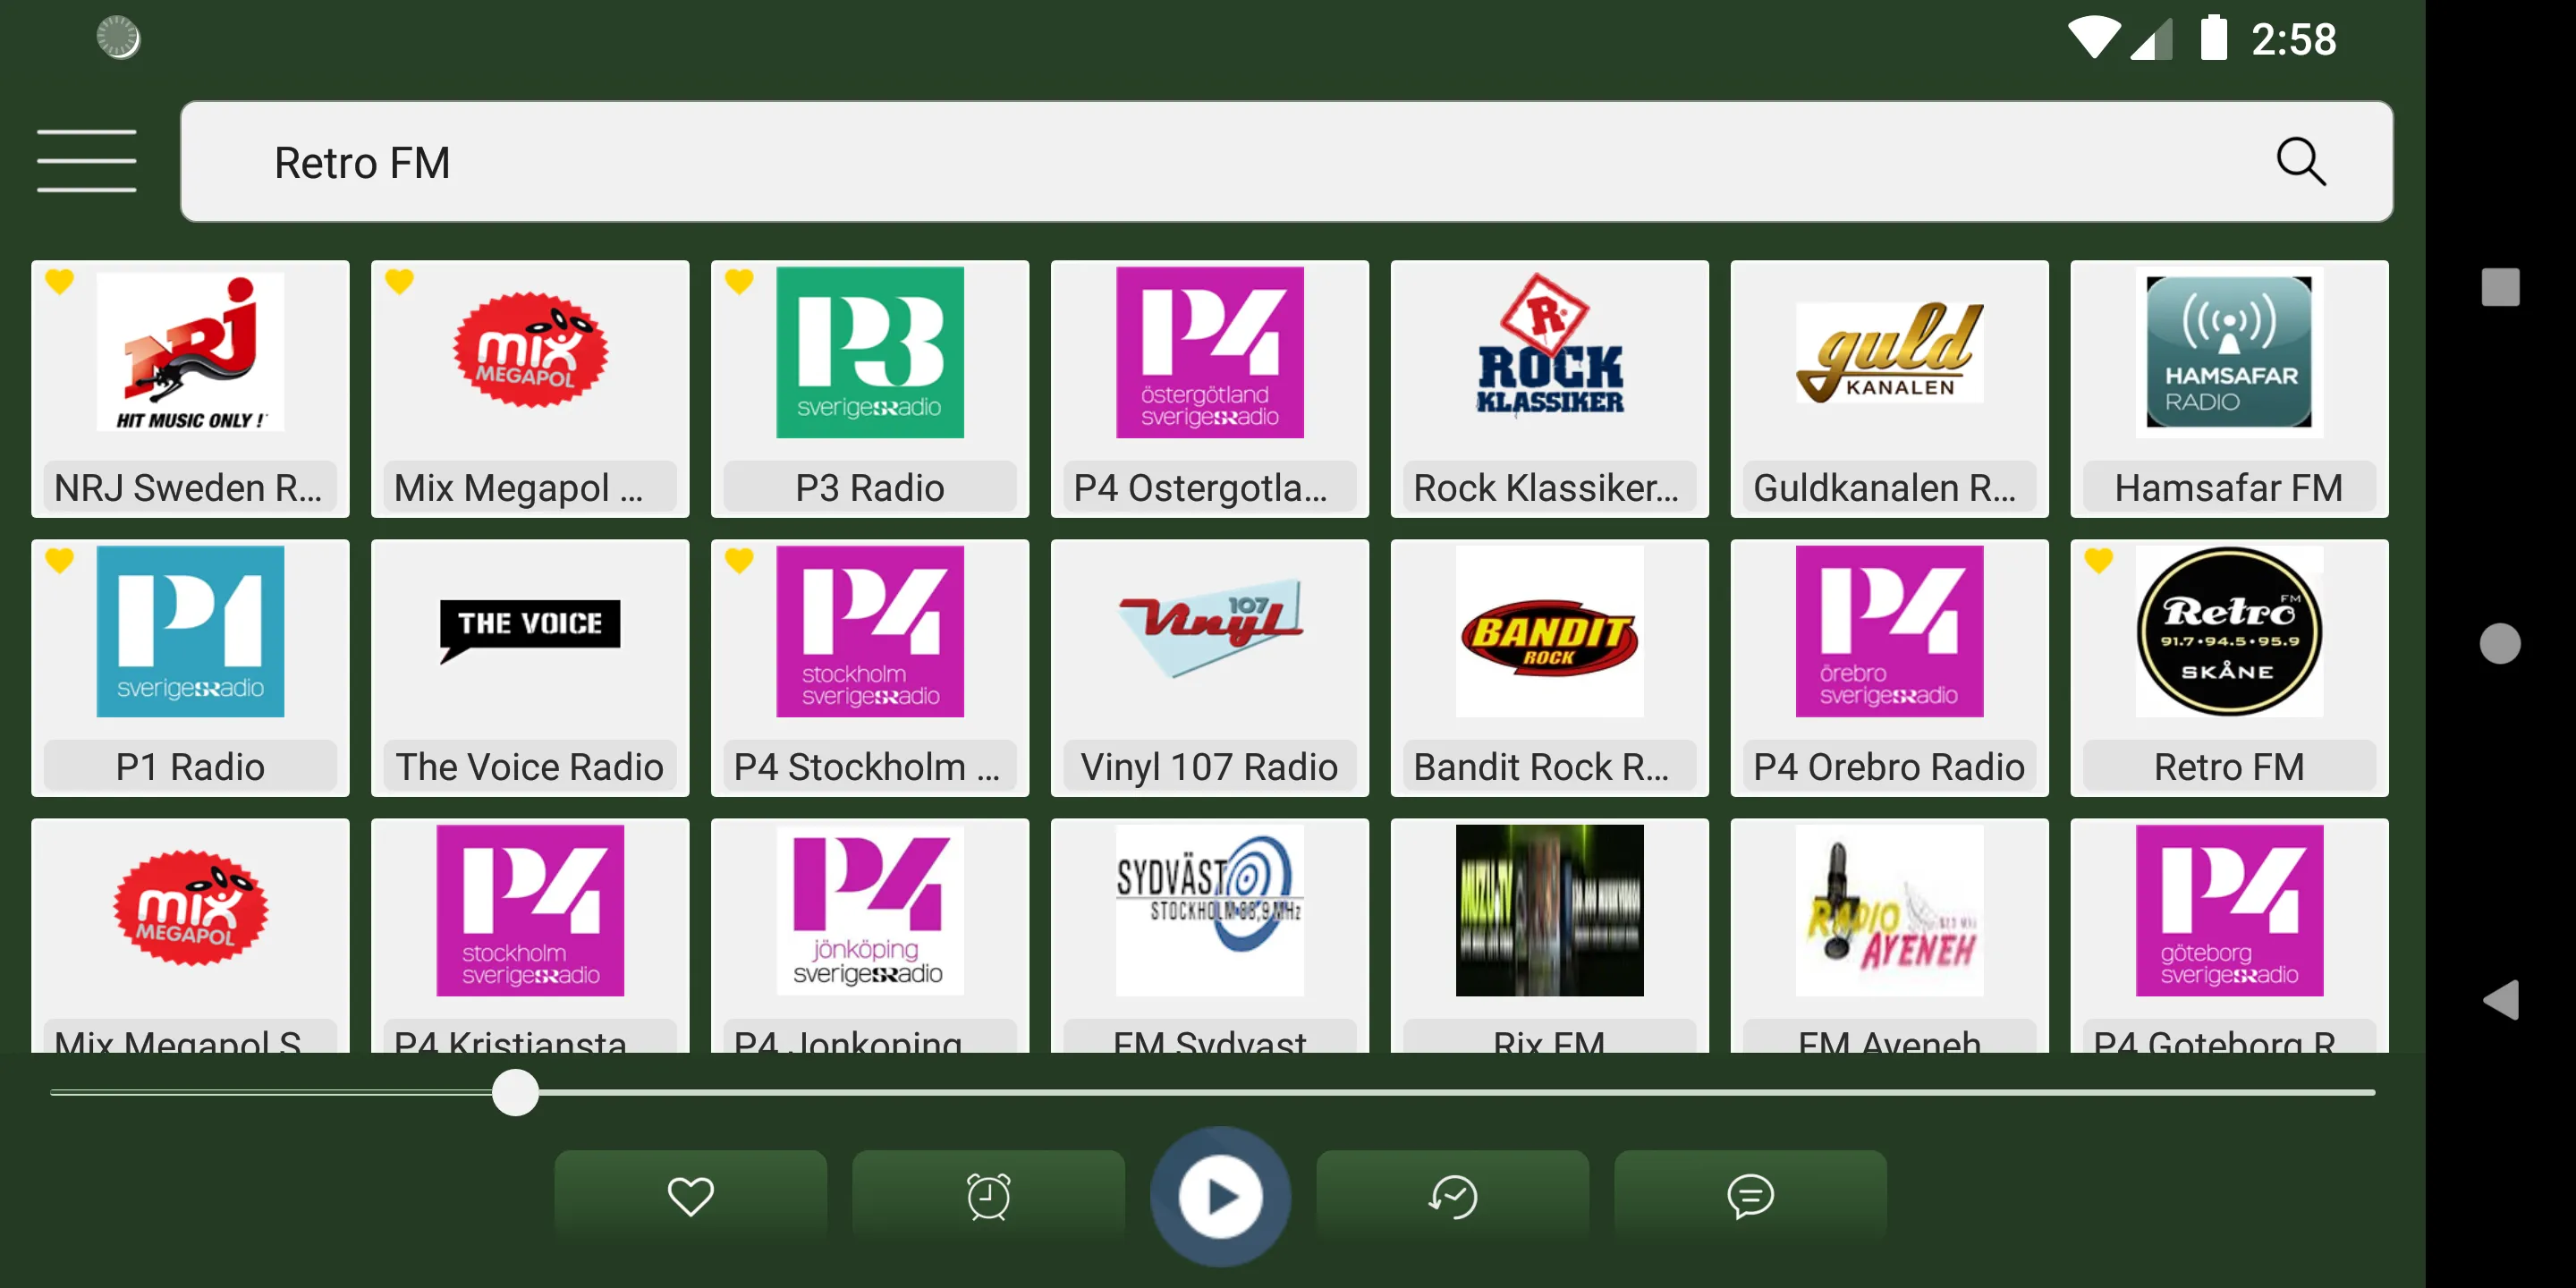This screenshot has width=2576, height=1288.
Task: Toggle favorite heart on P3 Radio
Action: (x=739, y=282)
